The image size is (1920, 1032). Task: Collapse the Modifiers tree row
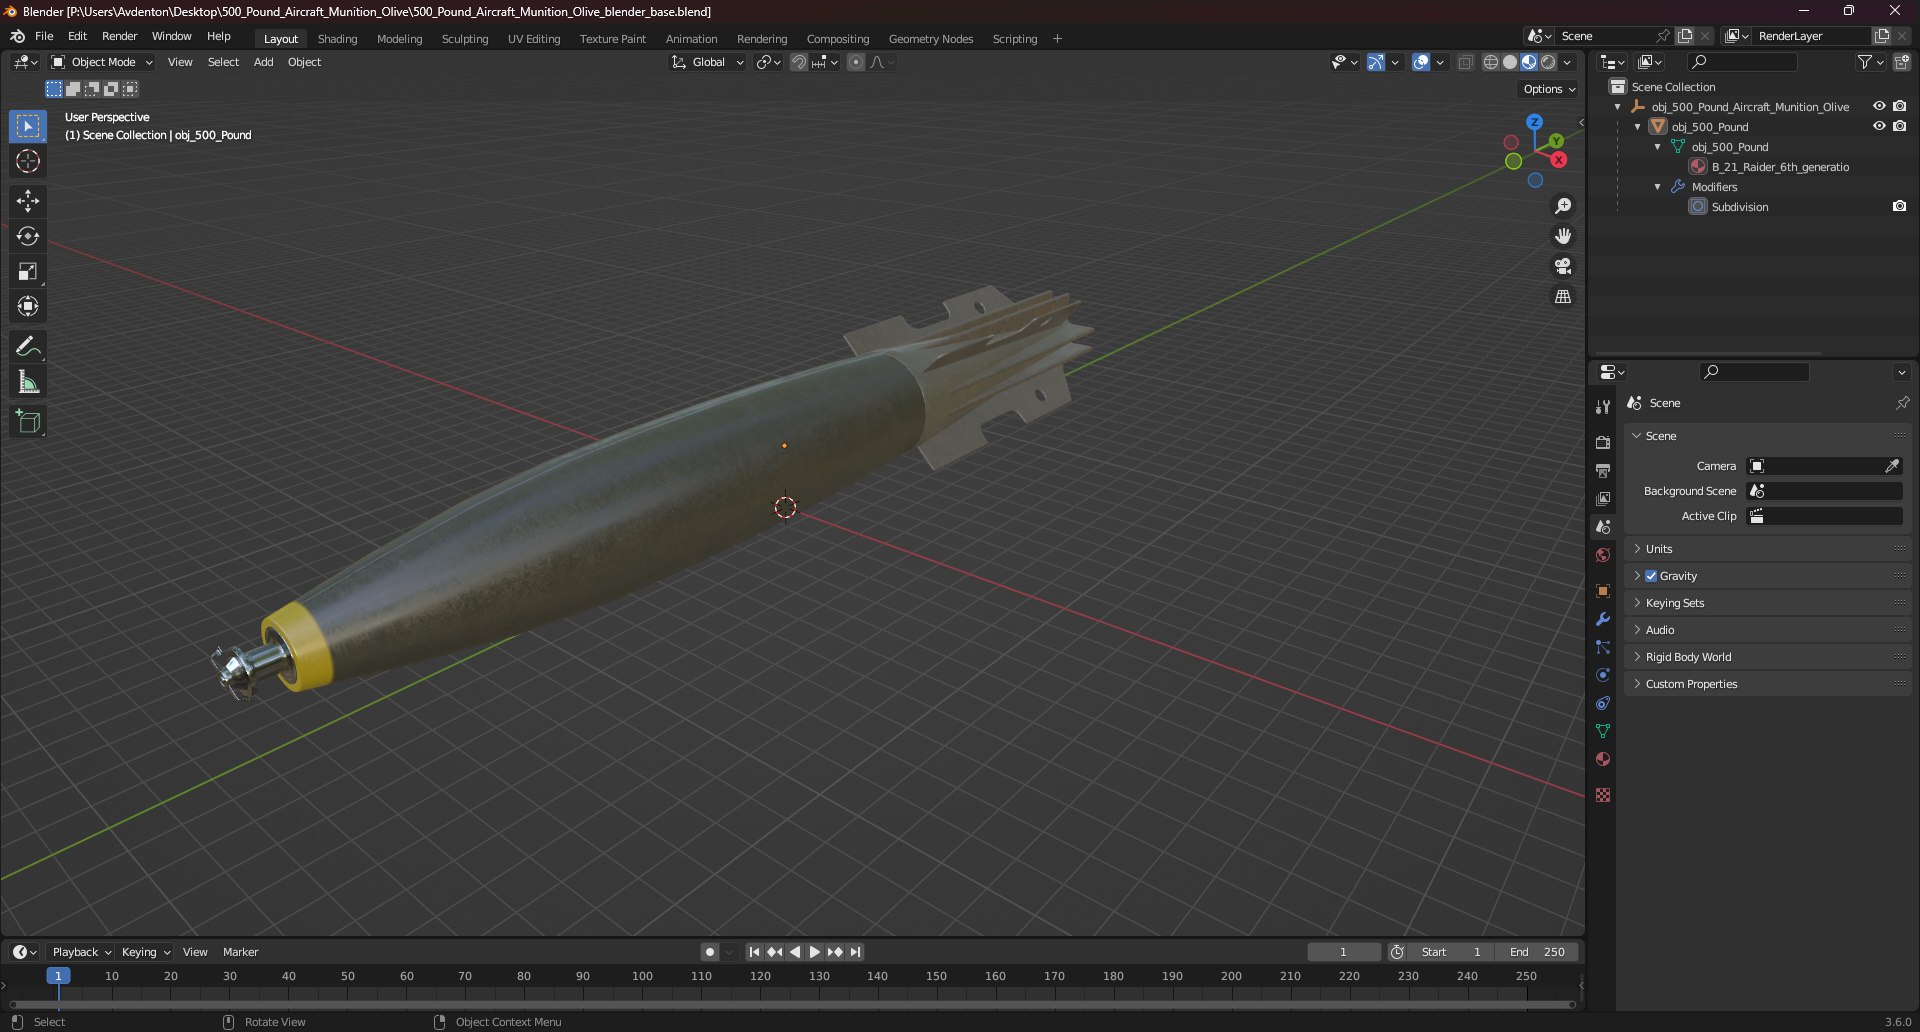(x=1657, y=187)
